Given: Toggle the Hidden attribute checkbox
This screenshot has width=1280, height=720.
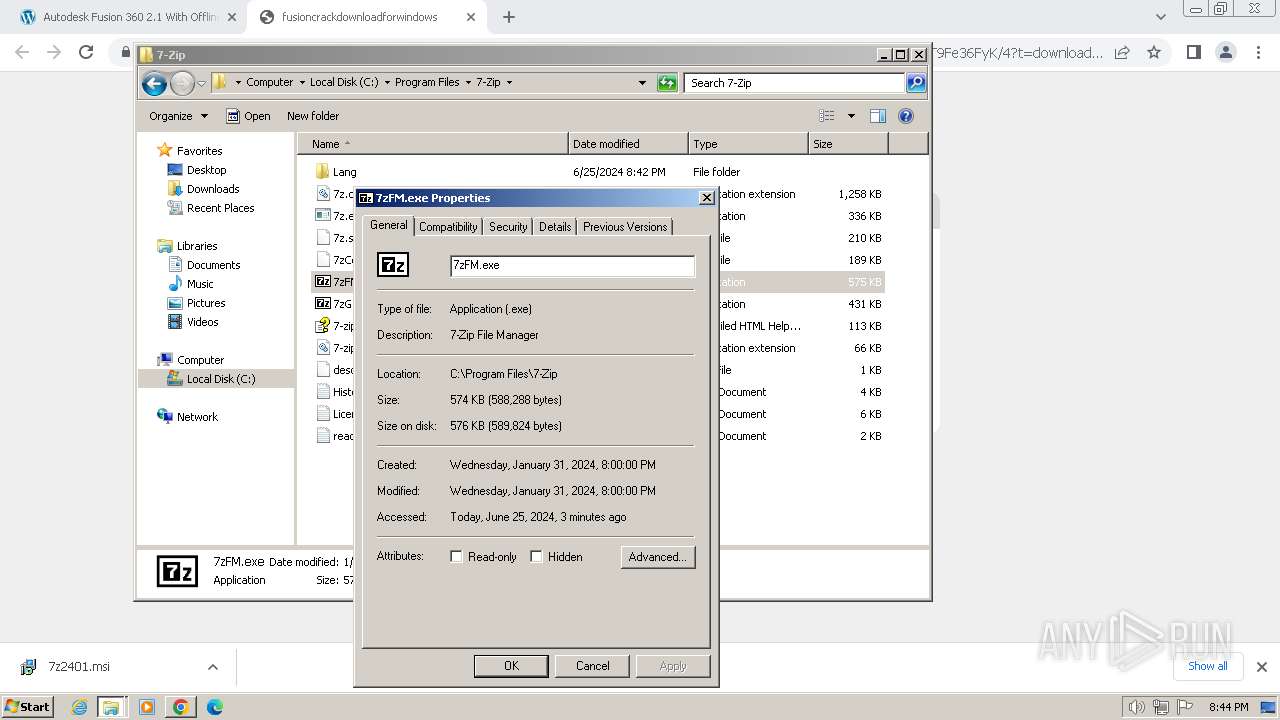Looking at the screenshot, I should pos(537,557).
